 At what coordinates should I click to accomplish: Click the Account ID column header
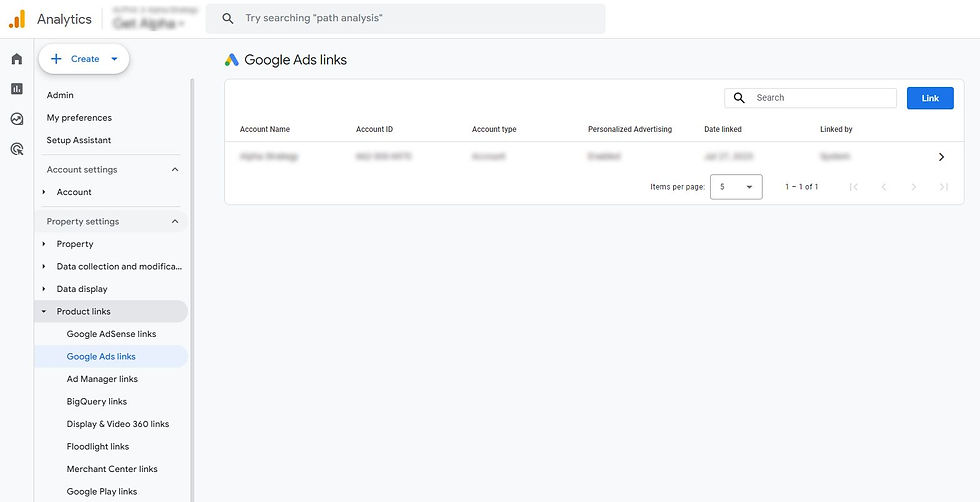tap(374, 129)
